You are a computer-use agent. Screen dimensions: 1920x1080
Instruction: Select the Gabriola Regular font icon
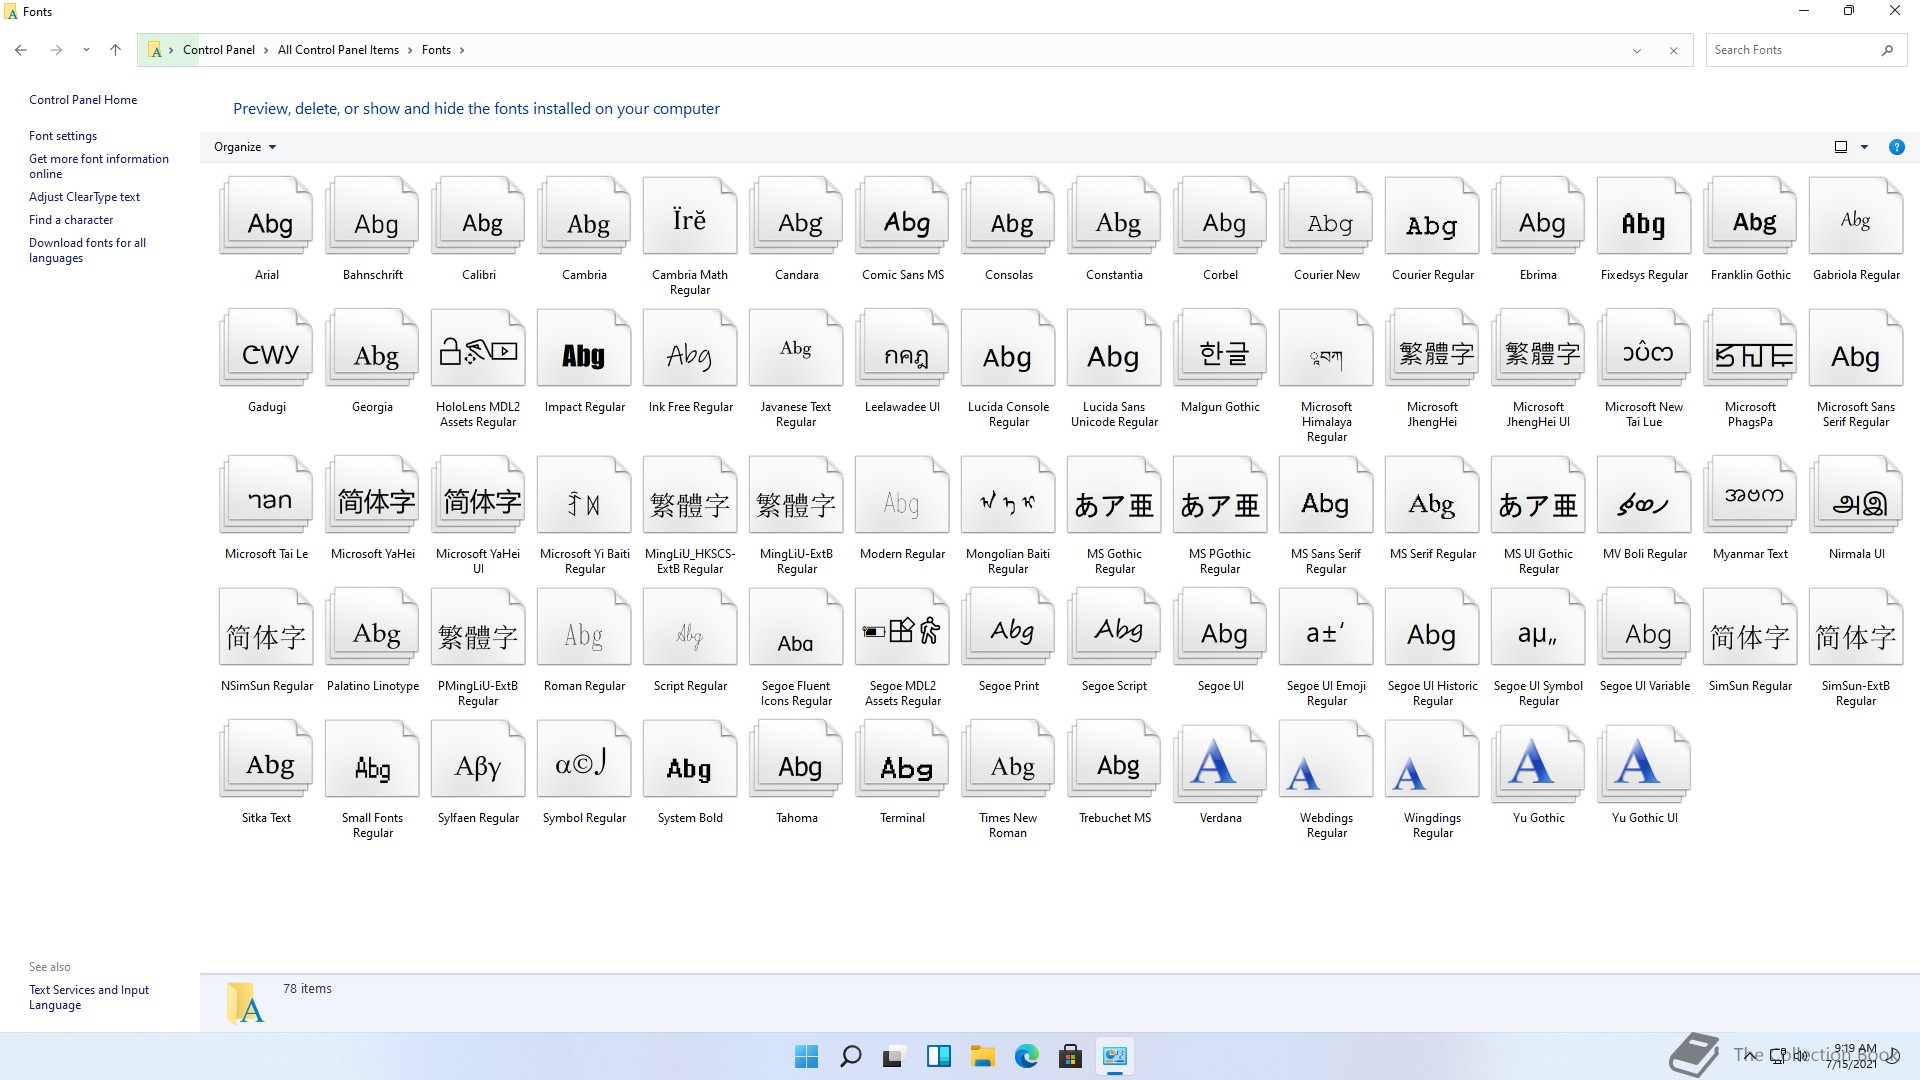click(x=1856, y=216)
